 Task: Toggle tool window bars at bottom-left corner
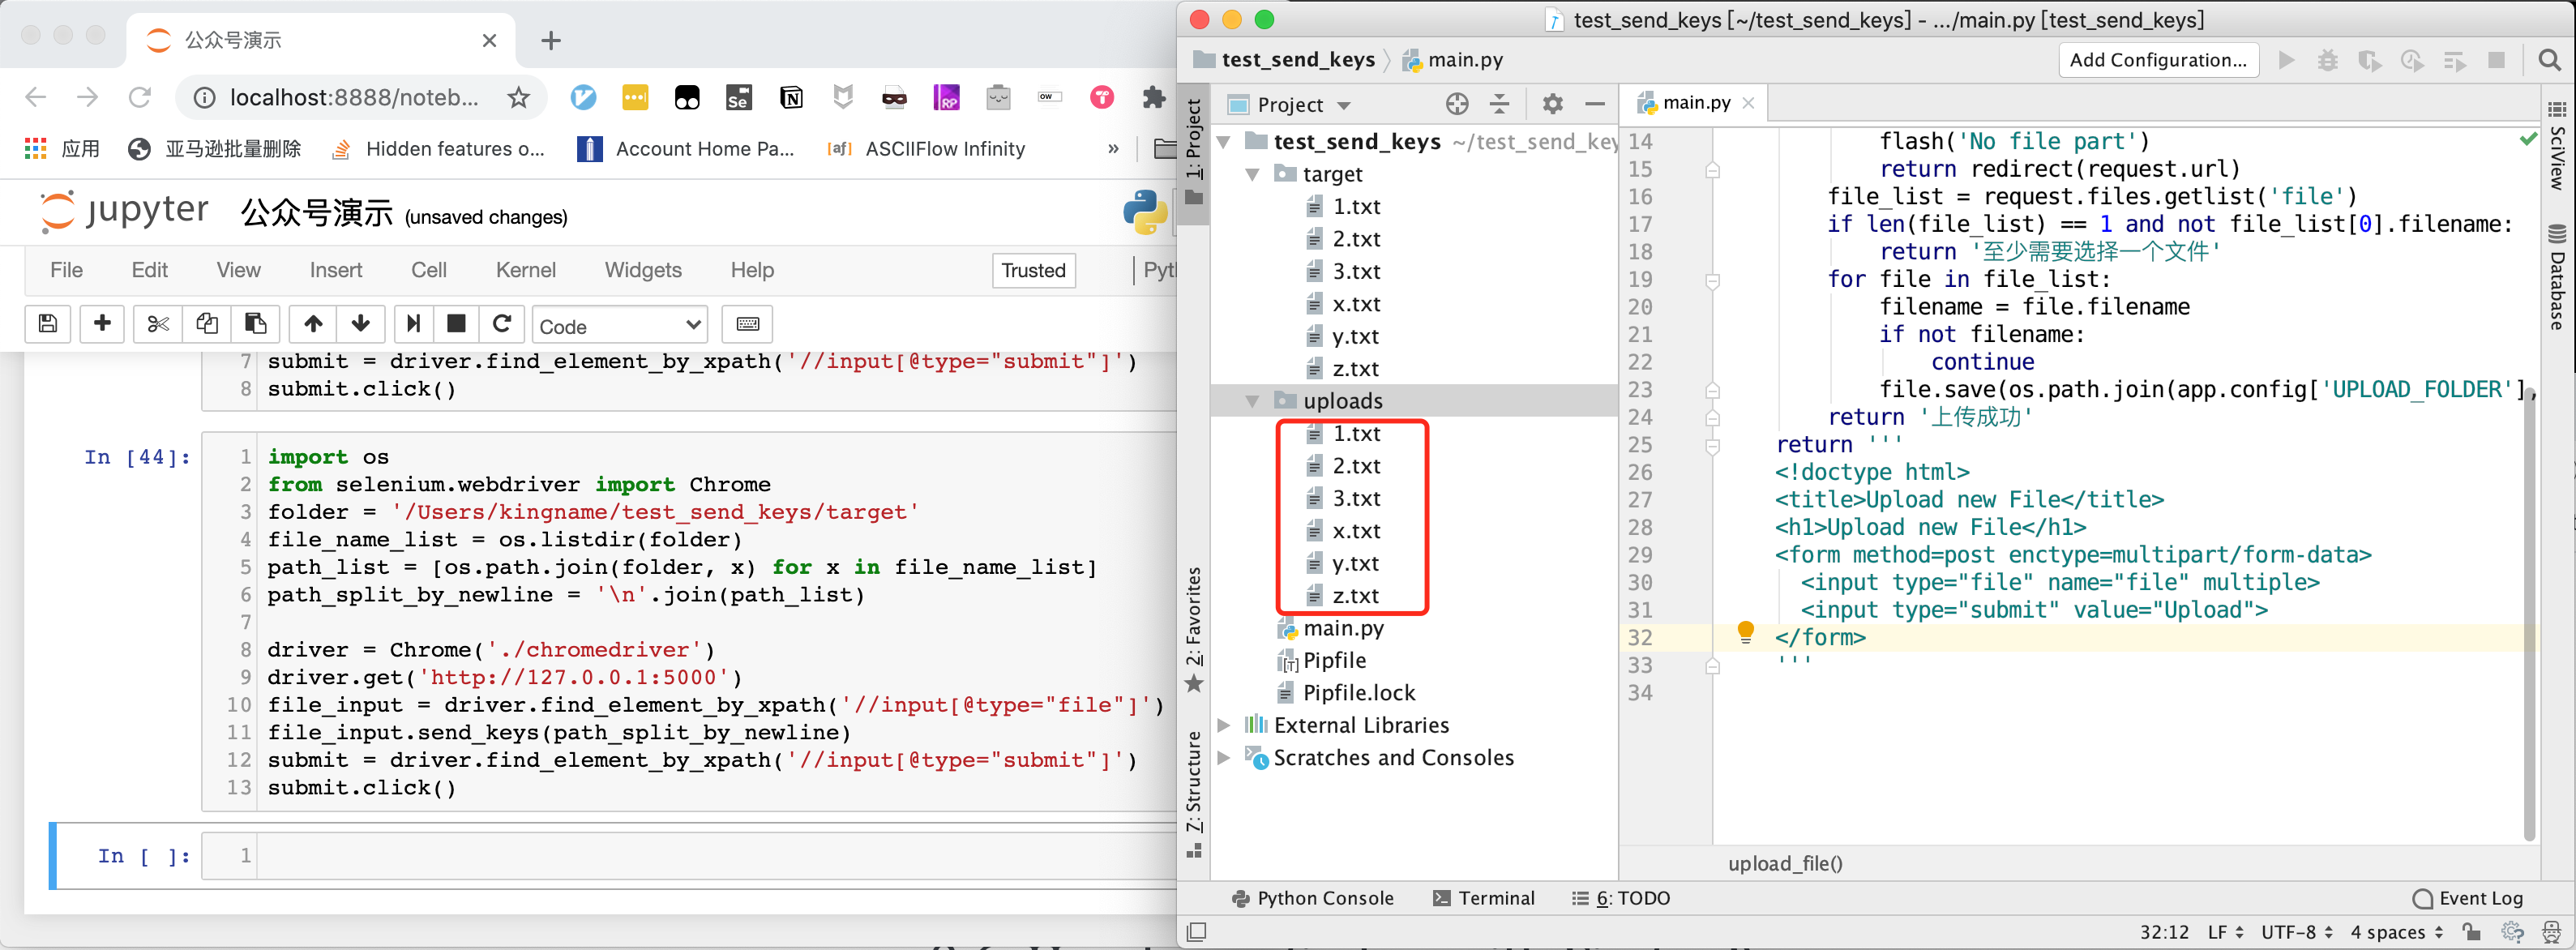click(x=1196, y=931)
